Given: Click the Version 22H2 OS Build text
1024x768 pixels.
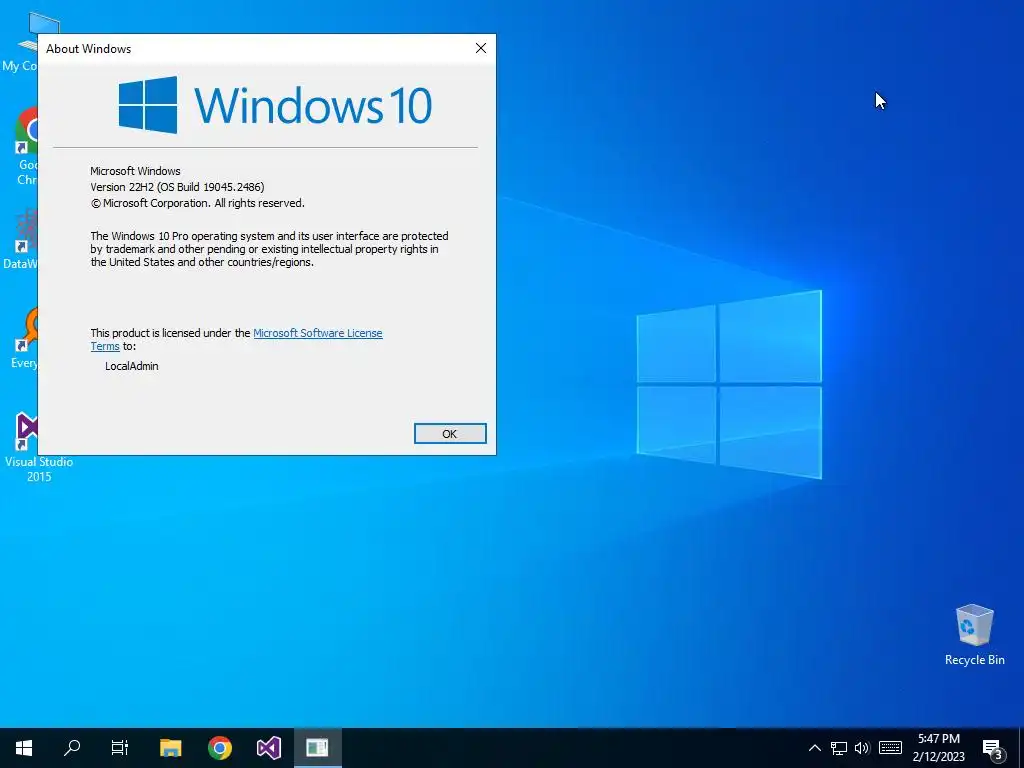Looking at the screenshot, I should [x=177, y=187].
